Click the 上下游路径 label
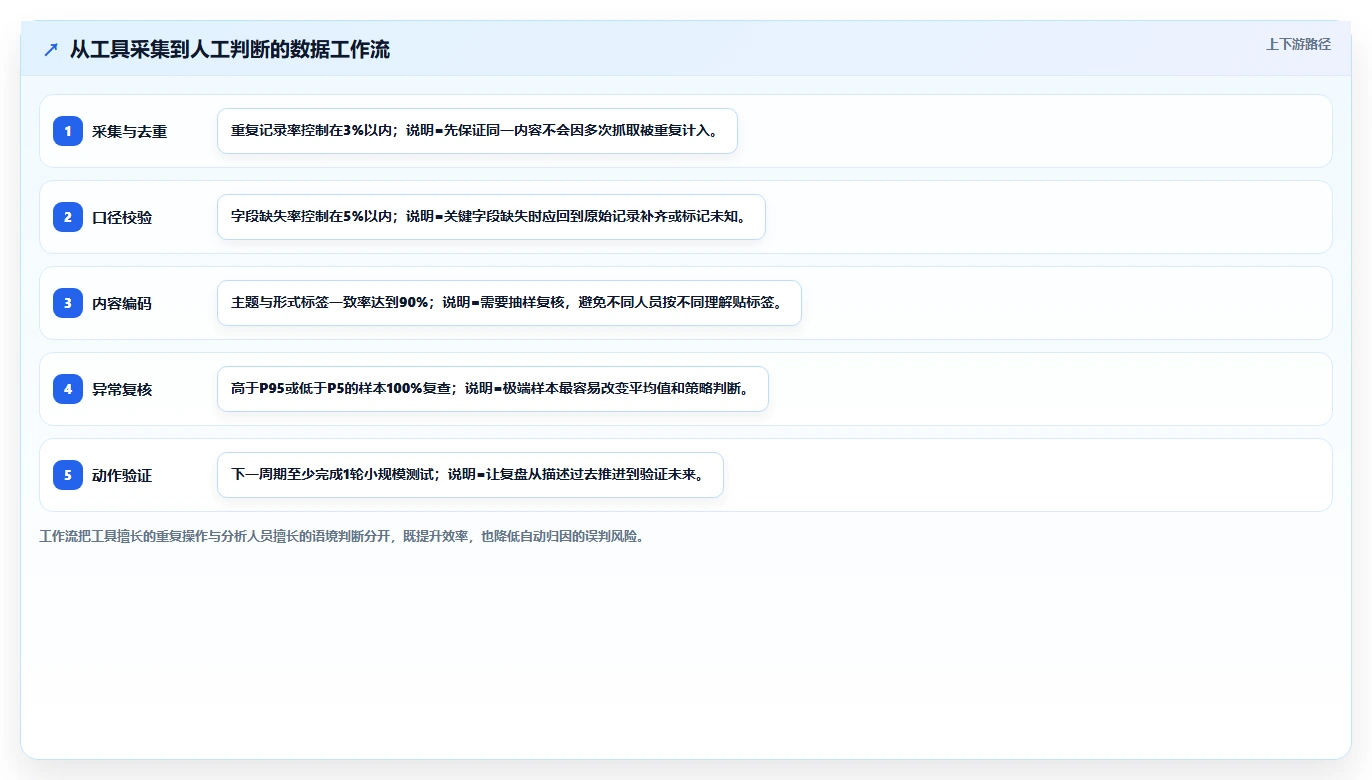 pos(1298,44)
